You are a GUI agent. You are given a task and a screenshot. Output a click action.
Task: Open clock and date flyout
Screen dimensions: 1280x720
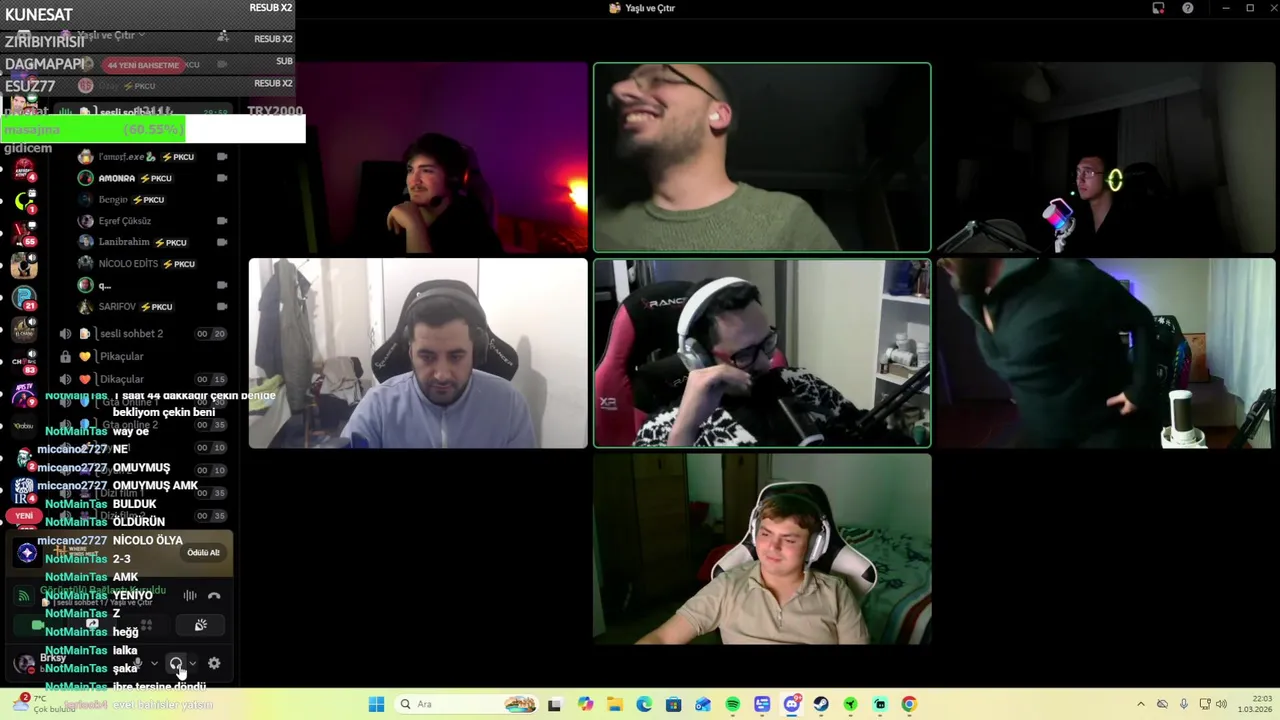pyautogui.click(x=1256, y=704)
